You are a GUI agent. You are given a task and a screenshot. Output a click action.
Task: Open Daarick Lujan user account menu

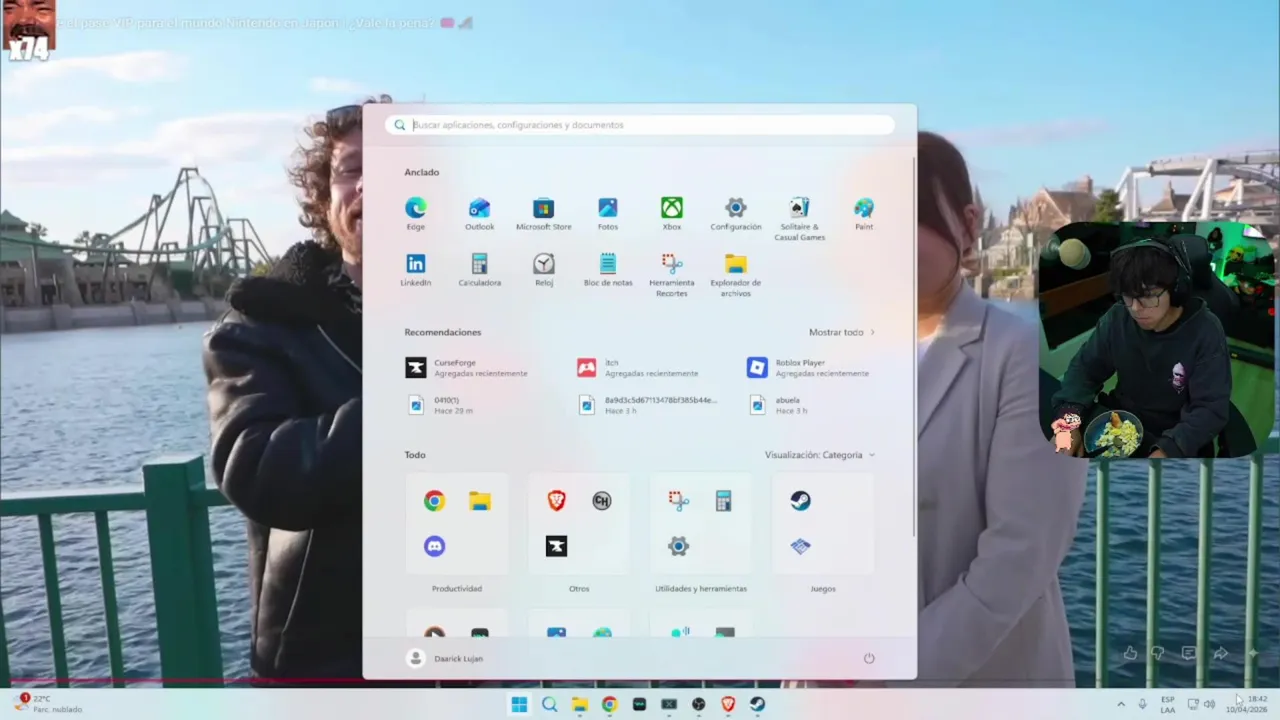click(x=446, y=658)
